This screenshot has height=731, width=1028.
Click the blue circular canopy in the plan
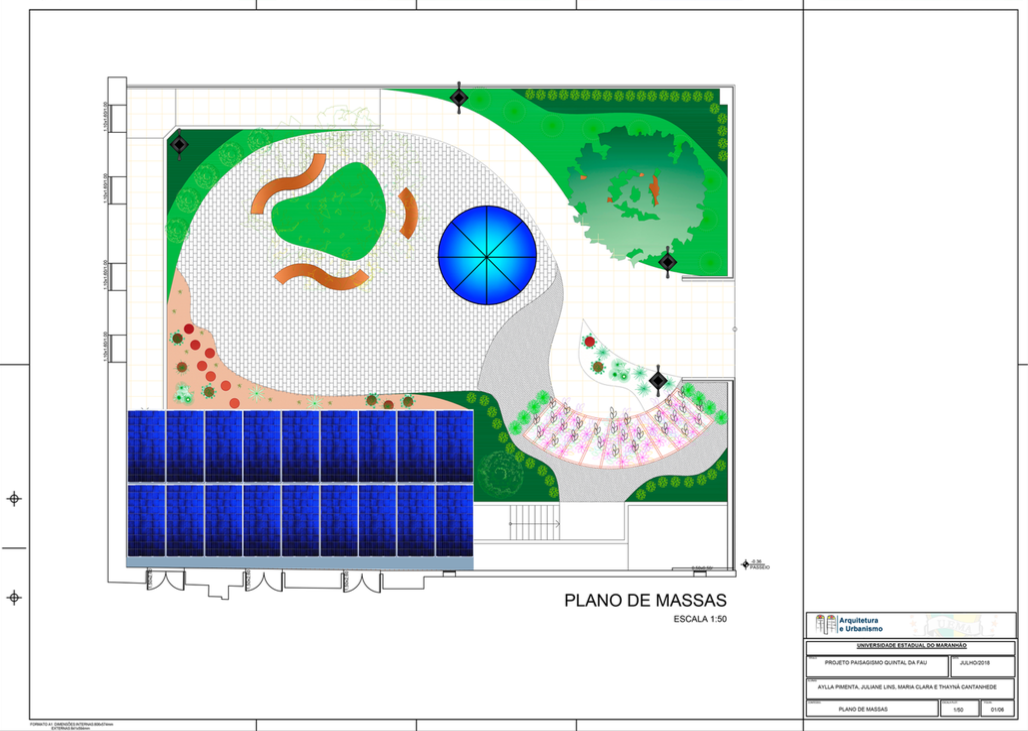tap(487, 255)
